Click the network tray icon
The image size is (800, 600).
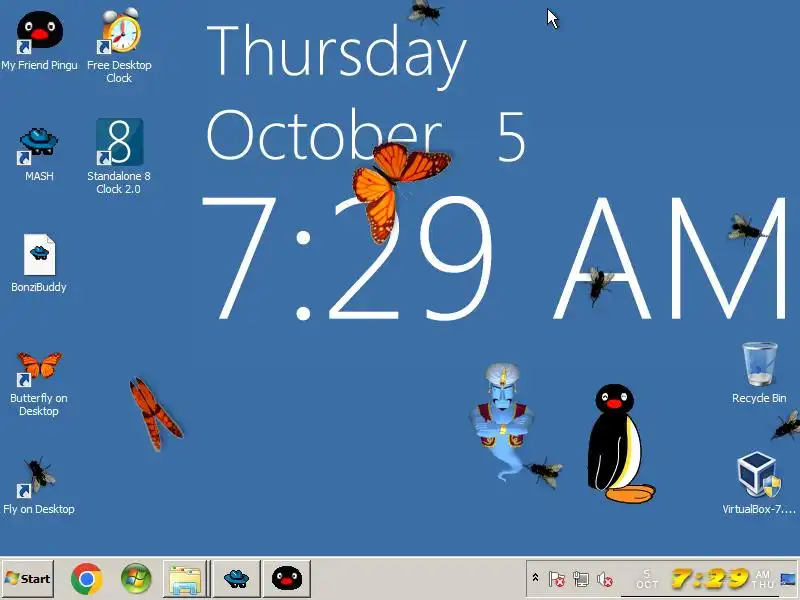[581, 579]
